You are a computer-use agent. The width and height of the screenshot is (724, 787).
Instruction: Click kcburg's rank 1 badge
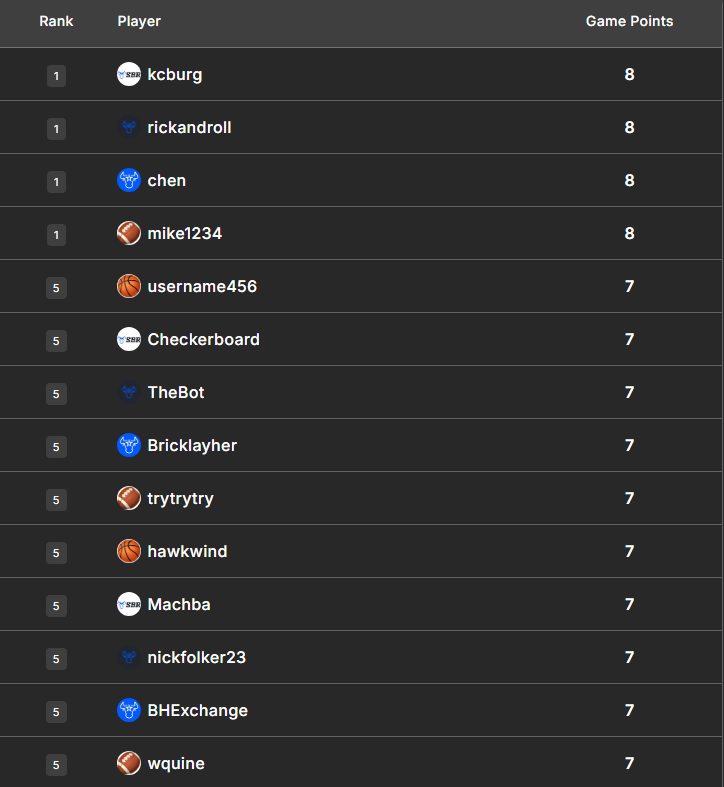click(56, 75)
